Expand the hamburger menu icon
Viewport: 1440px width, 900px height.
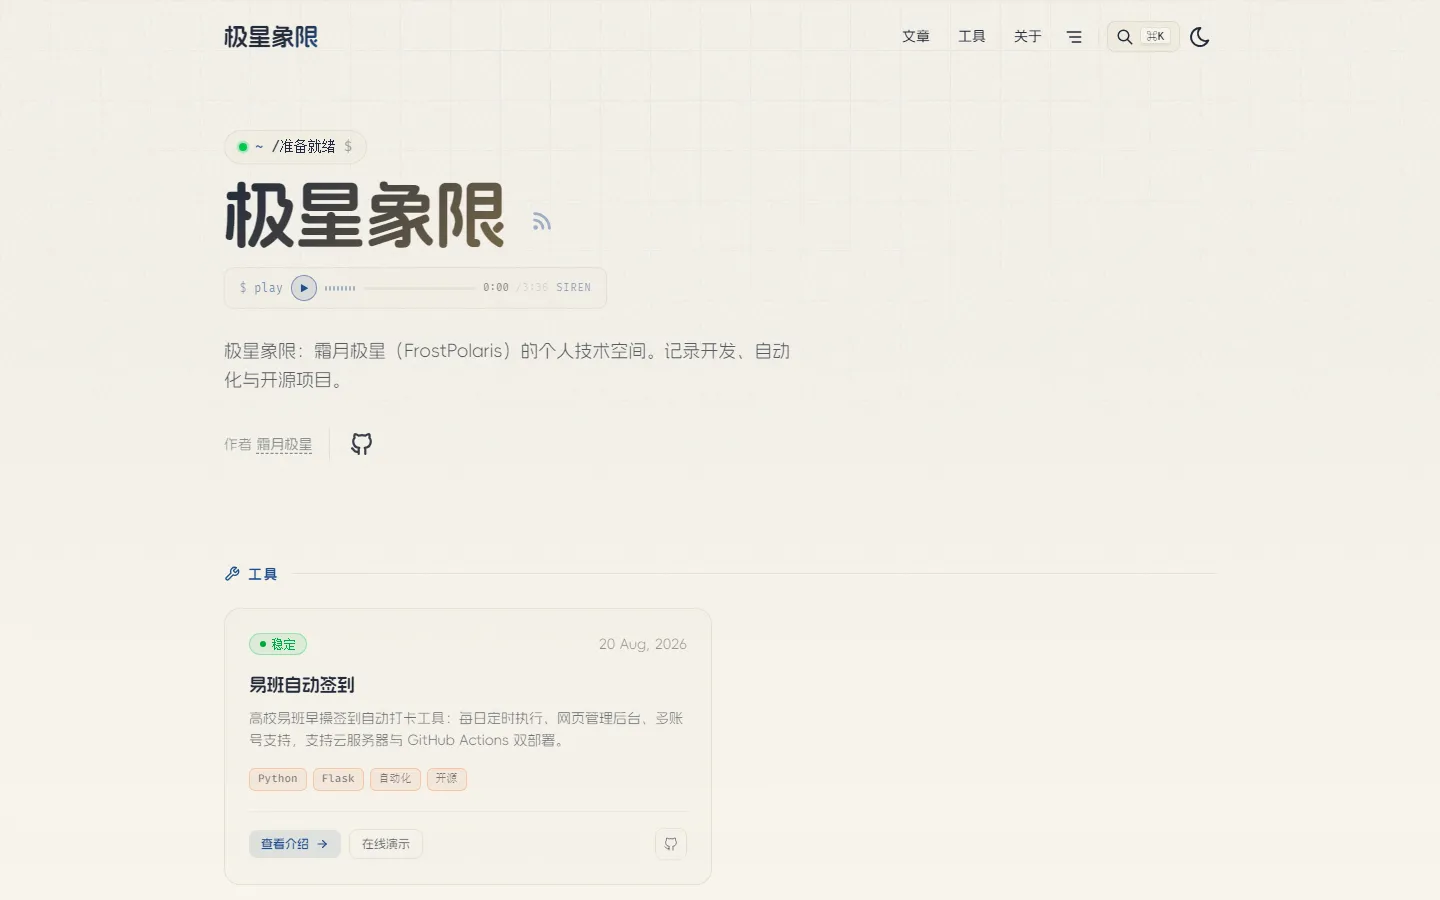1074,37
